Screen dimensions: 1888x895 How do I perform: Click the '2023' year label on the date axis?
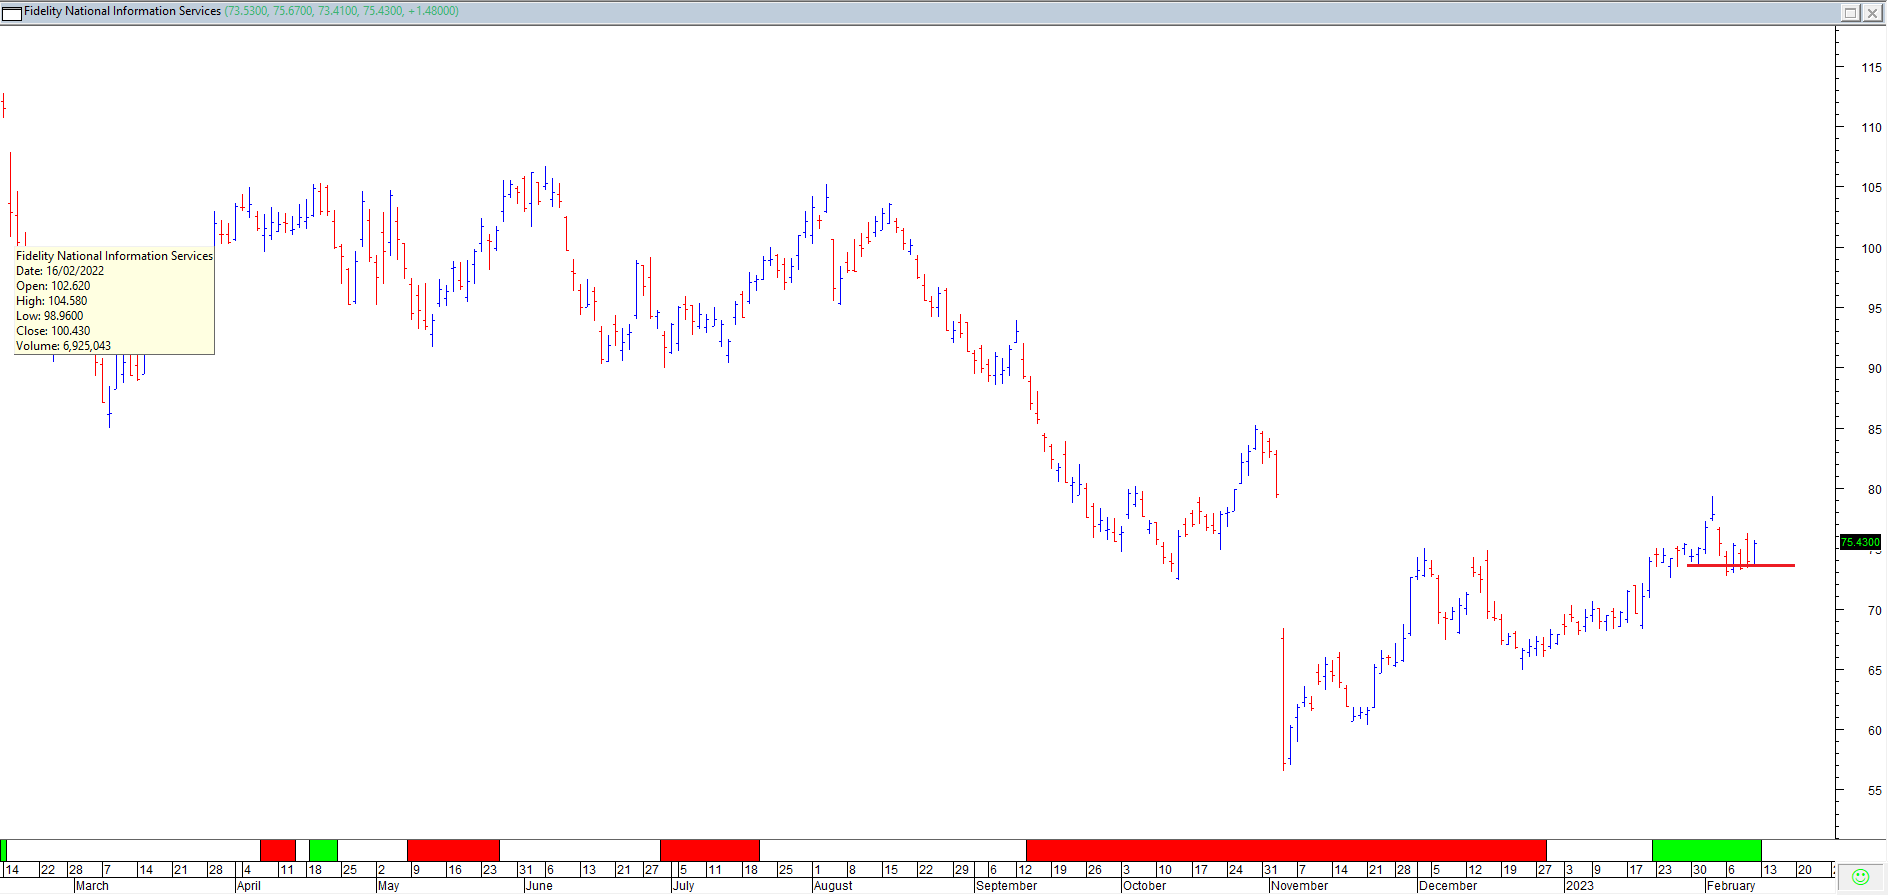(1580, 886)
